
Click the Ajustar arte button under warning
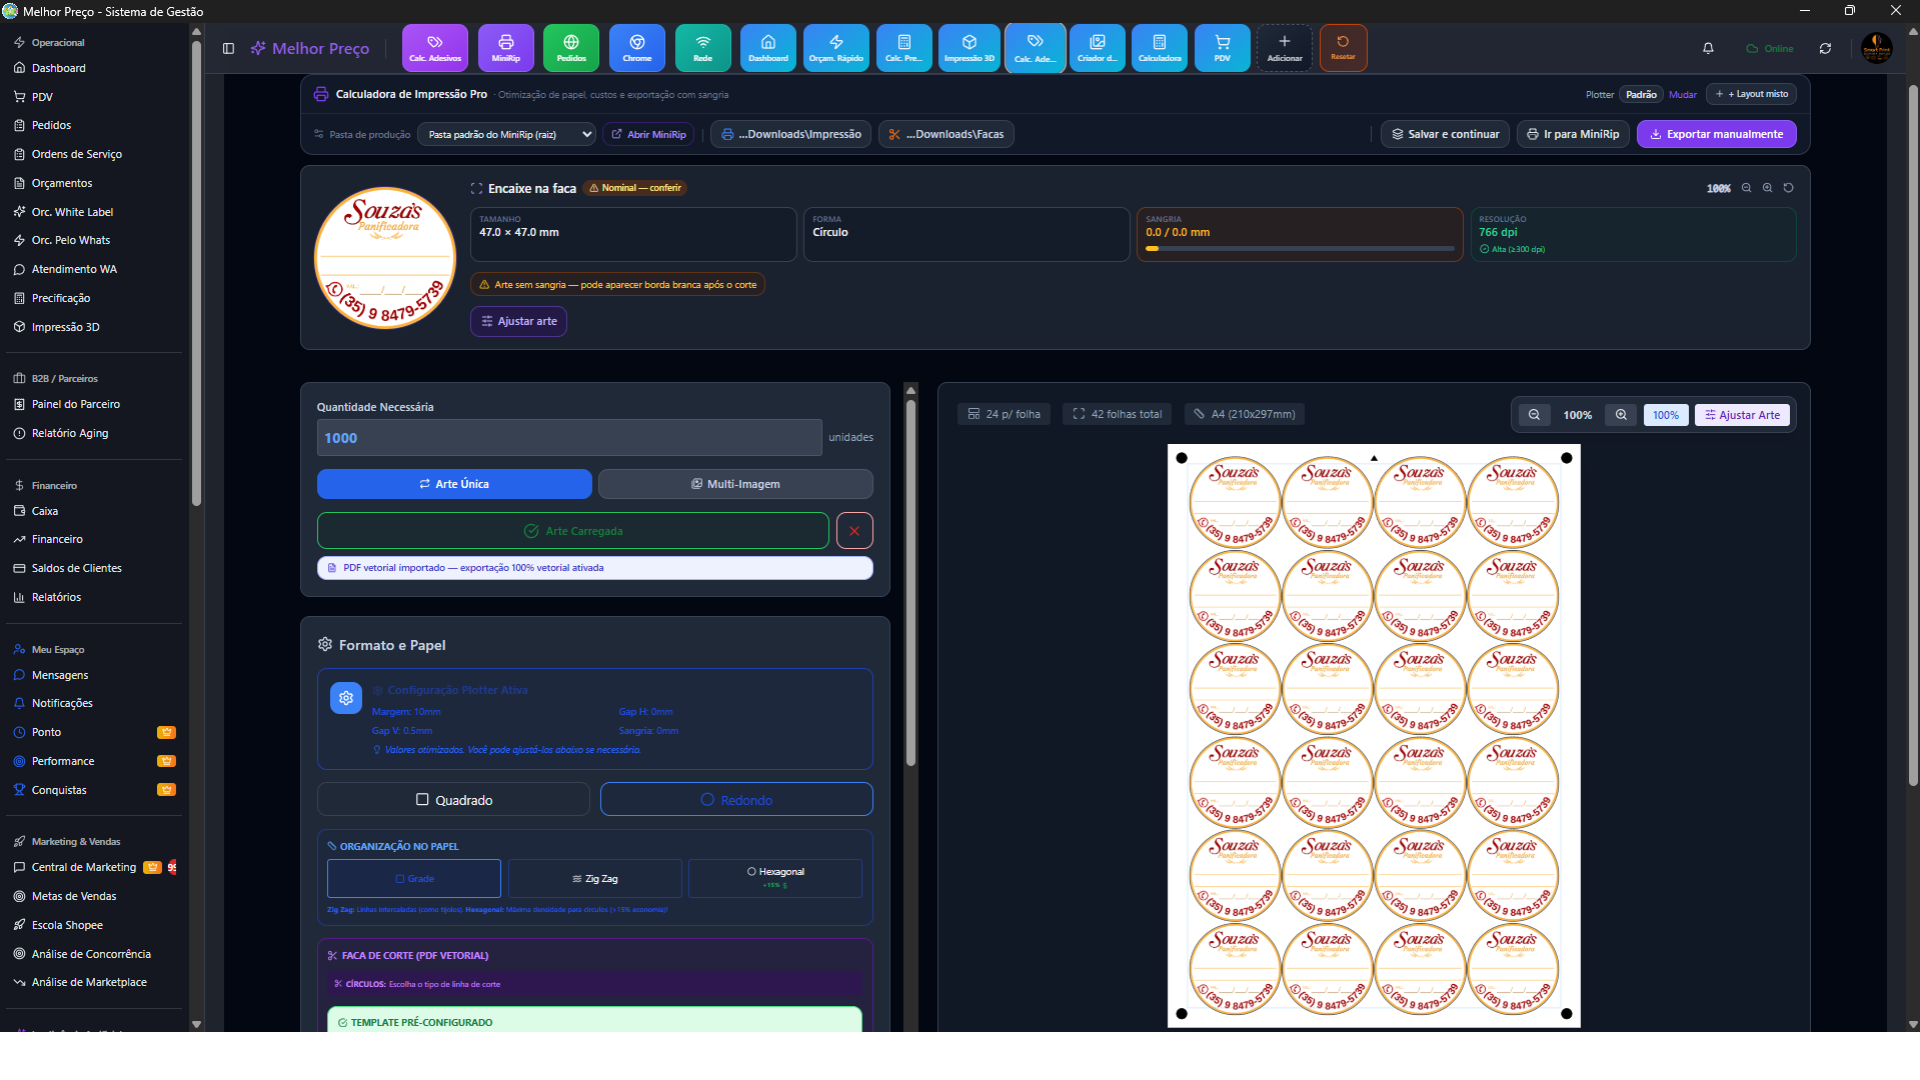pos(519,321)
